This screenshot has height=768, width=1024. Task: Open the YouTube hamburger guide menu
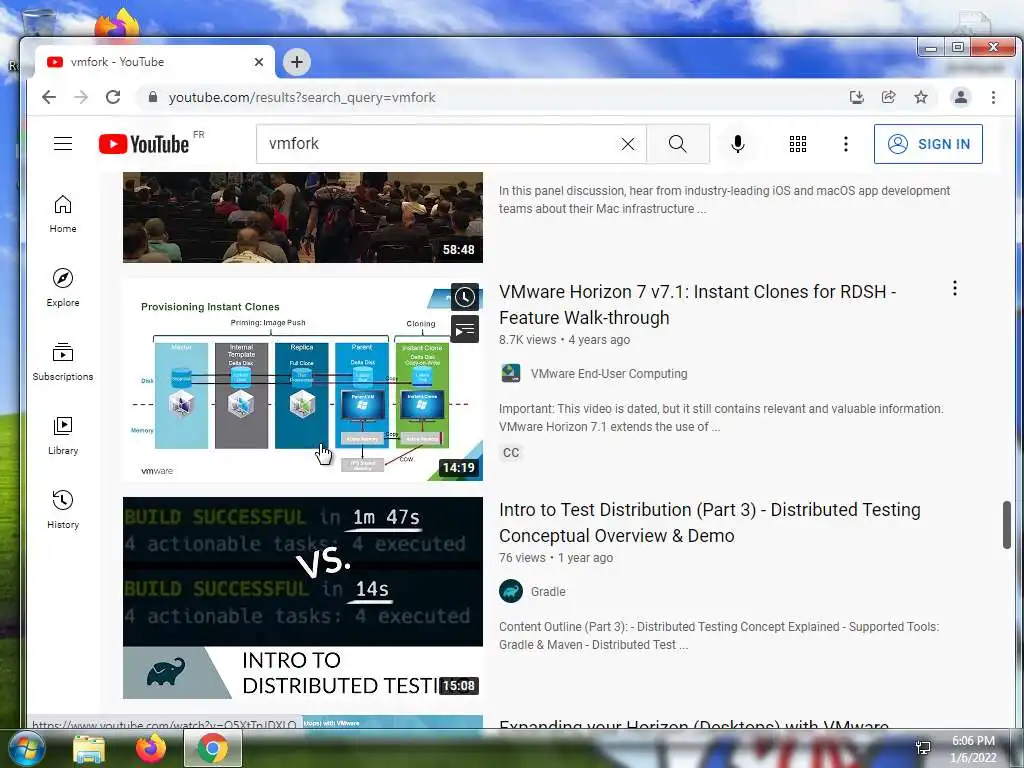point(63,144)
